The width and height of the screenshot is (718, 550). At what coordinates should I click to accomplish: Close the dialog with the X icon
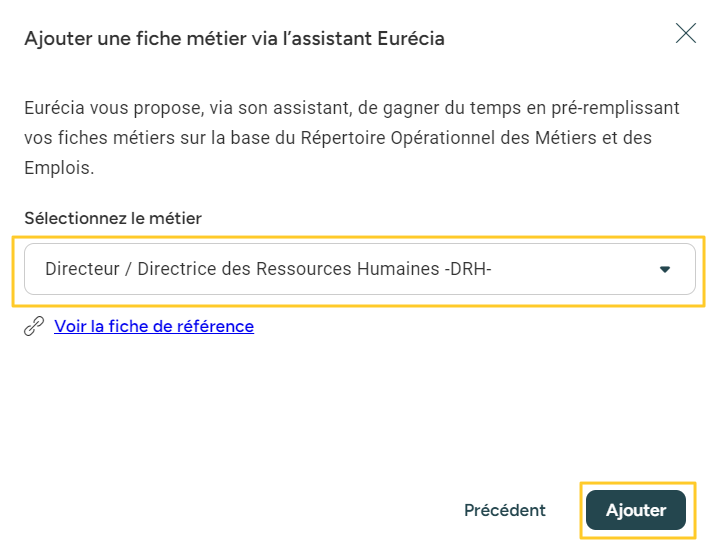tap(686, 34)
